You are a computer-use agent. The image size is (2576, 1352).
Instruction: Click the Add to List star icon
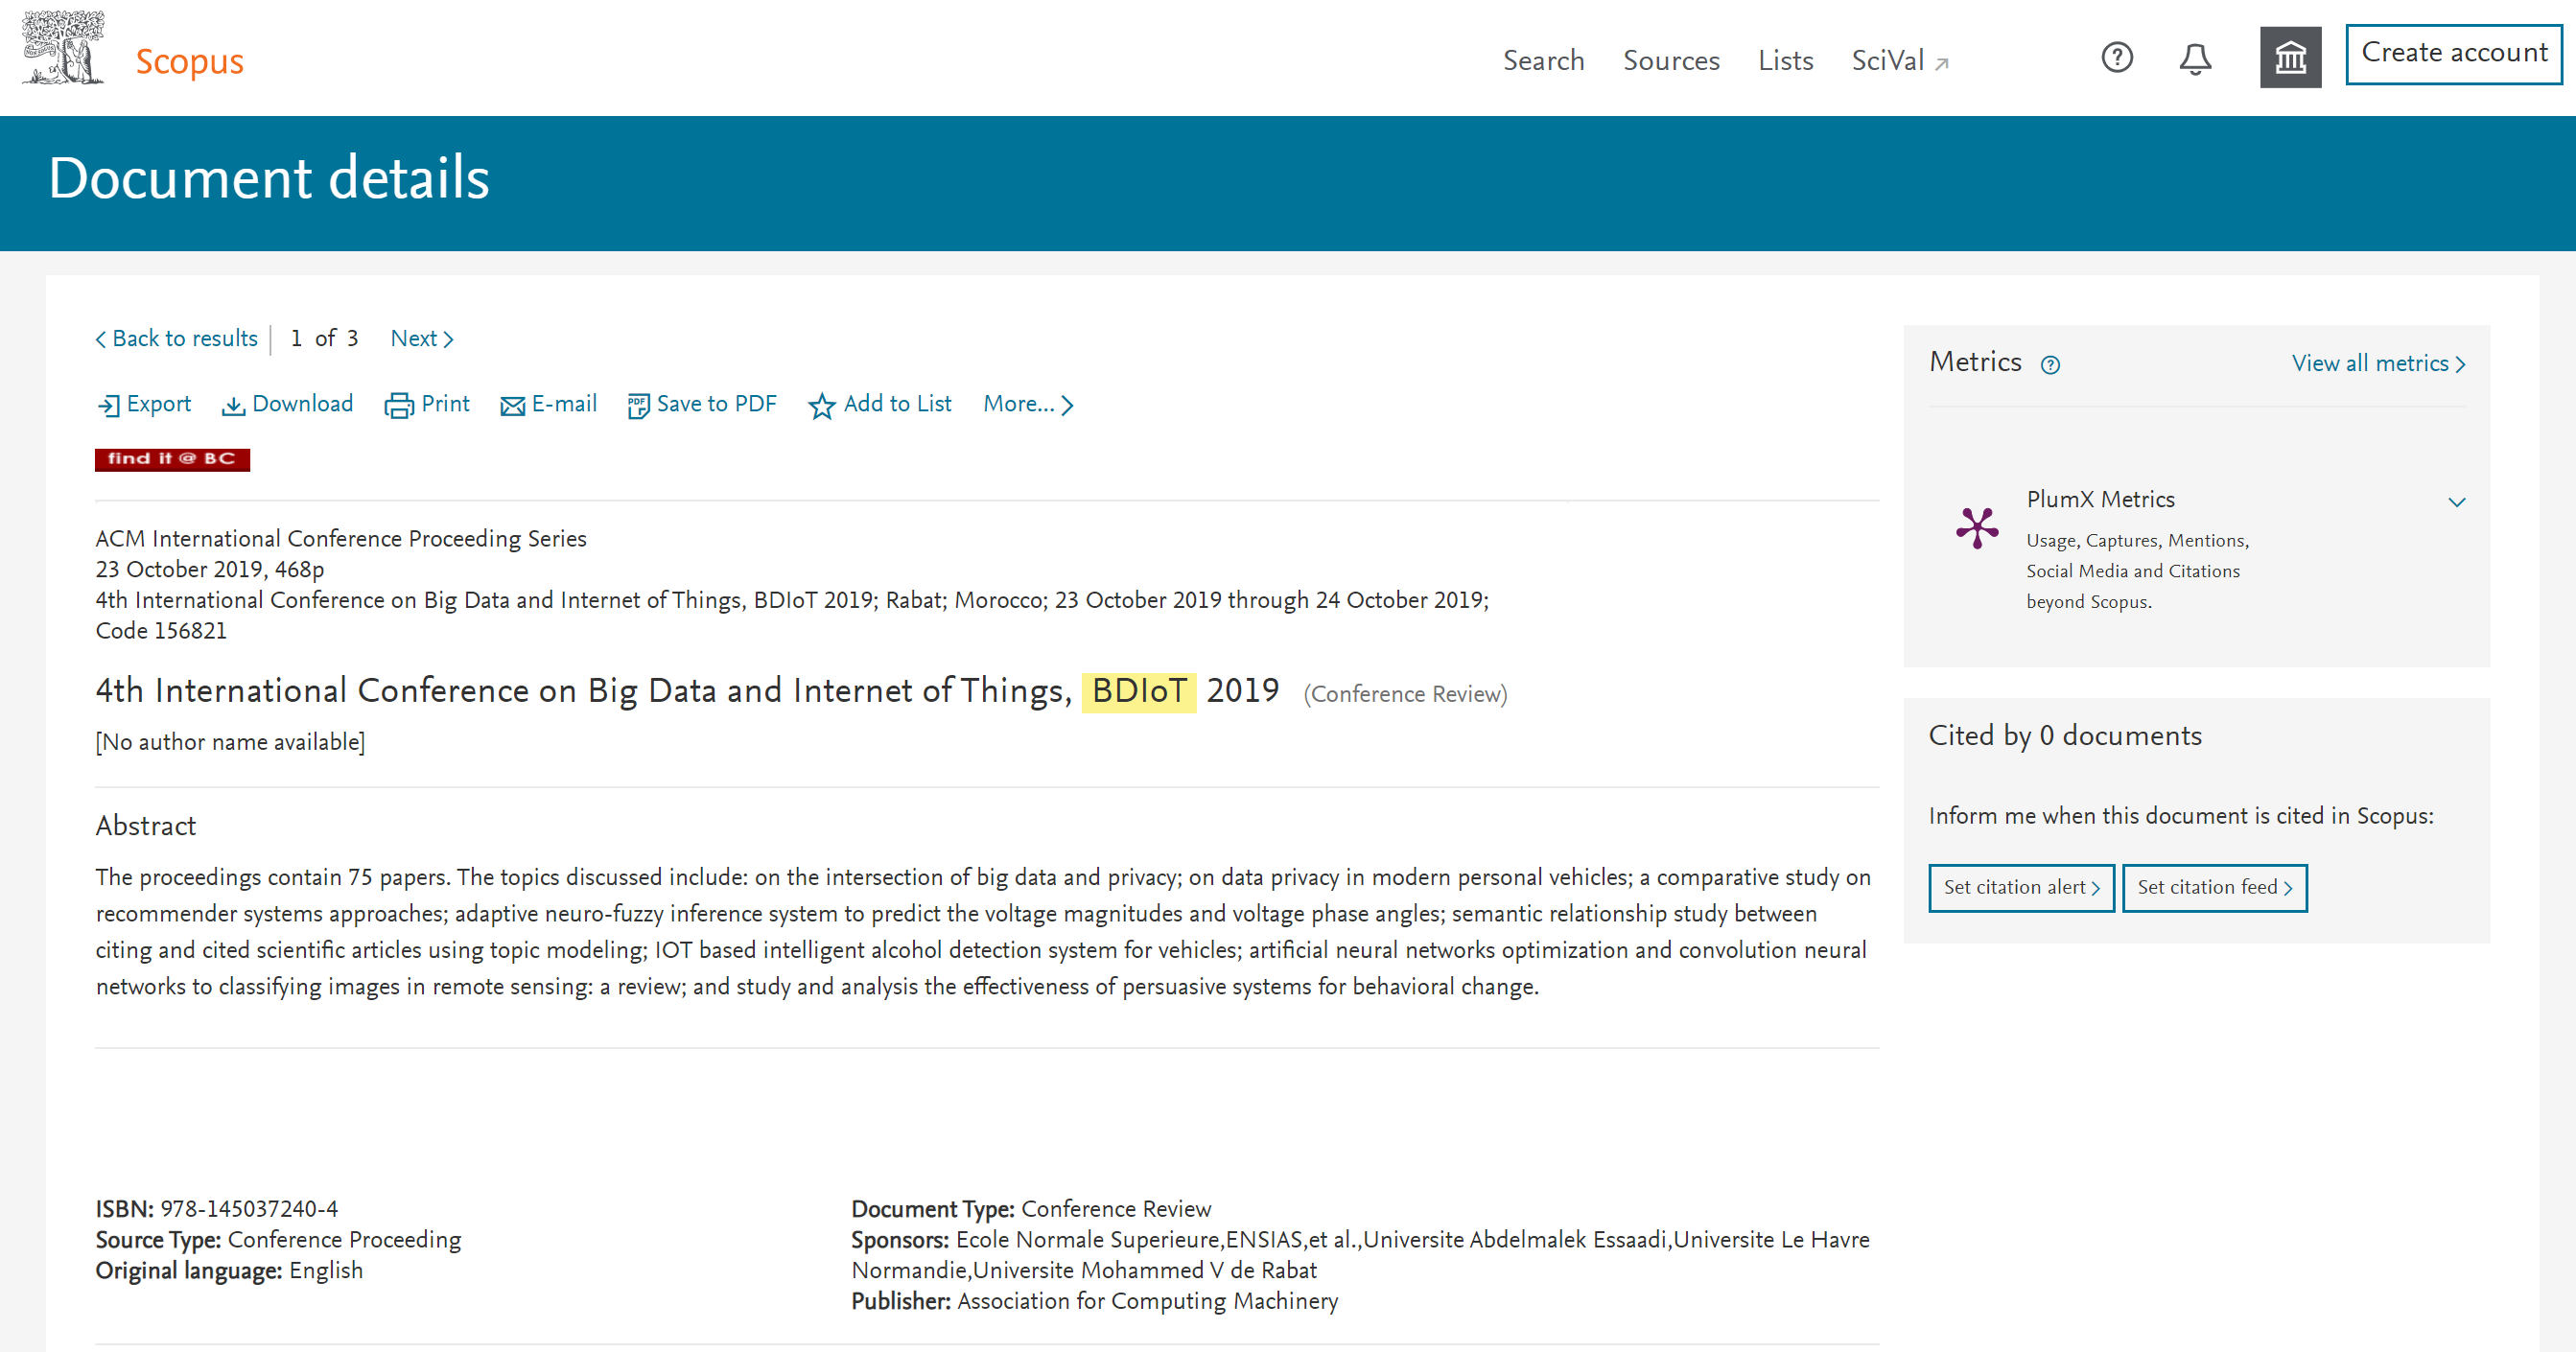pos(822,405)
